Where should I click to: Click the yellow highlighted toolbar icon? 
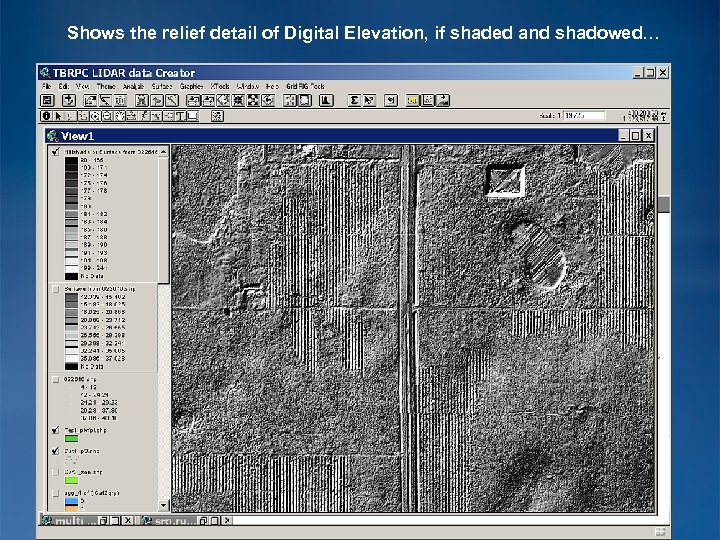412,100
